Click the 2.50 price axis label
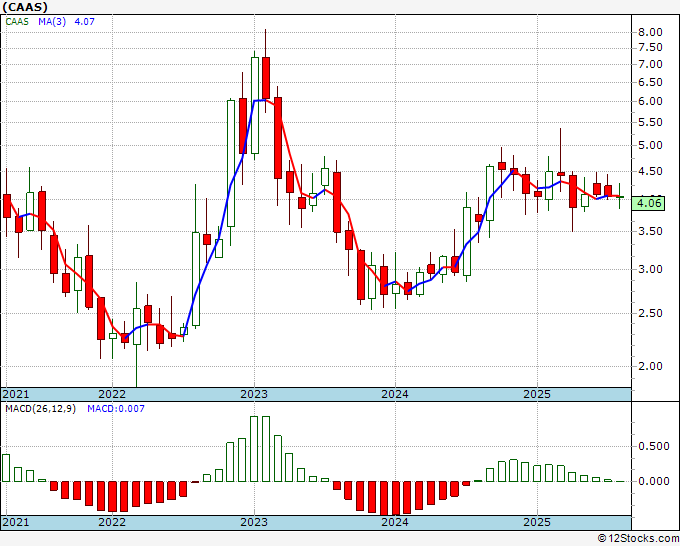 pos(650,313)
